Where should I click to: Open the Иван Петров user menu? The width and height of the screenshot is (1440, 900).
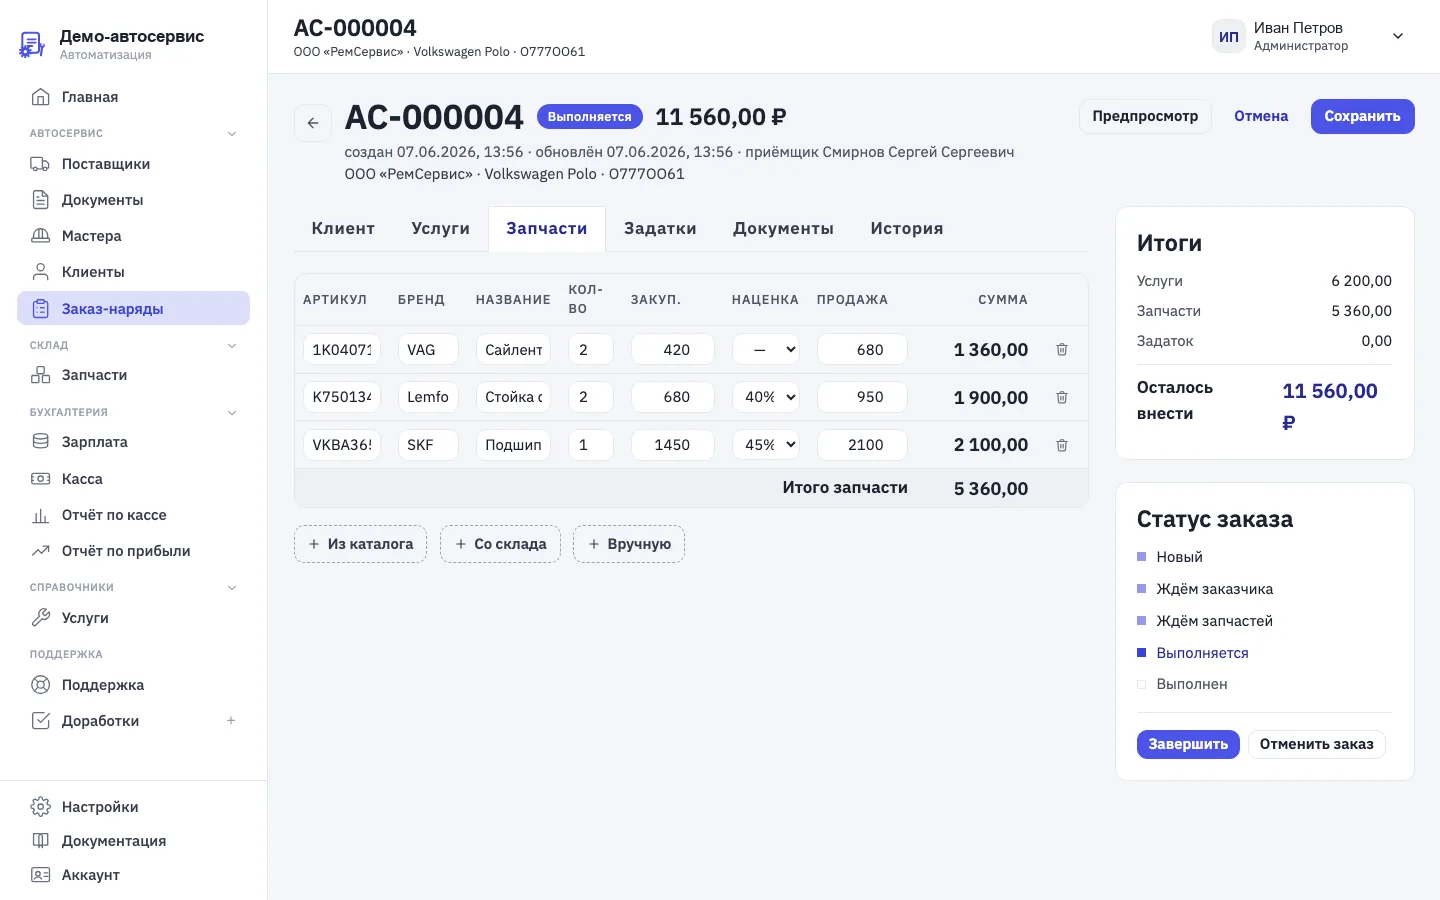(1310, 36)
